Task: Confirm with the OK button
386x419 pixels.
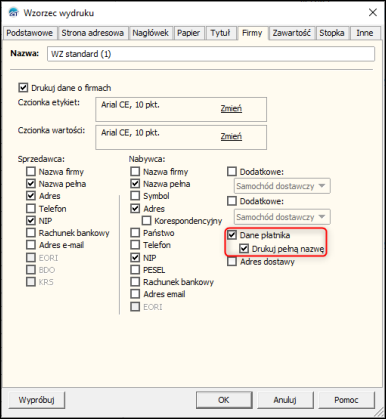Action: [x=223, y=400]
